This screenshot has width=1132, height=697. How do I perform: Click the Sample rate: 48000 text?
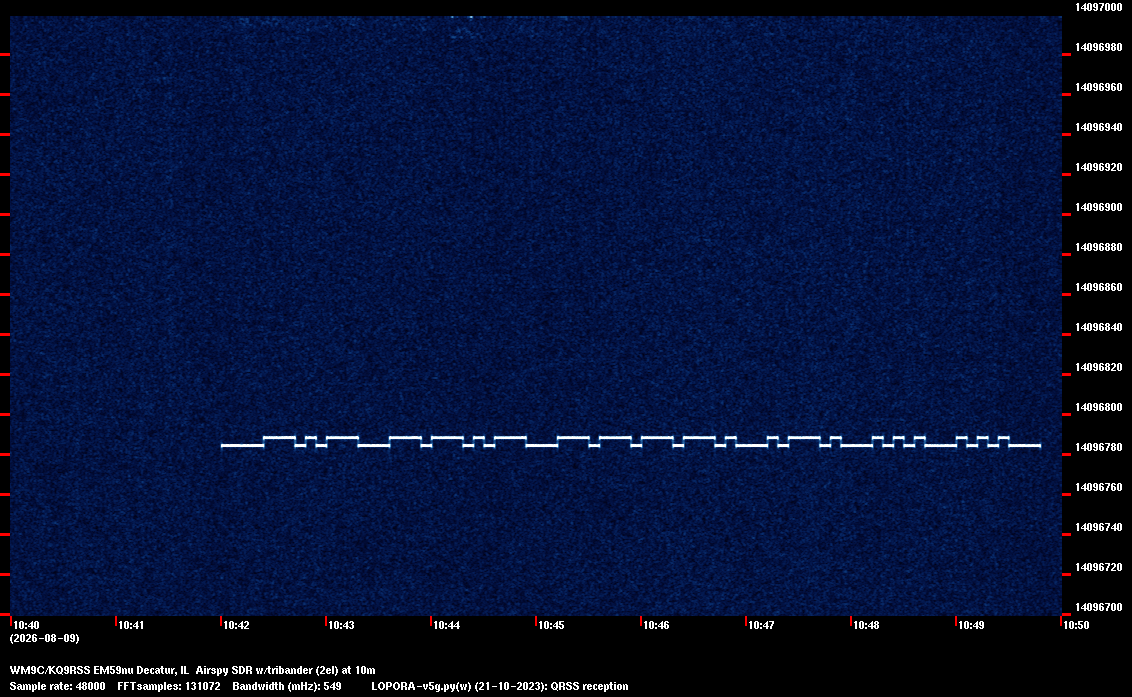tap(57, 686)
